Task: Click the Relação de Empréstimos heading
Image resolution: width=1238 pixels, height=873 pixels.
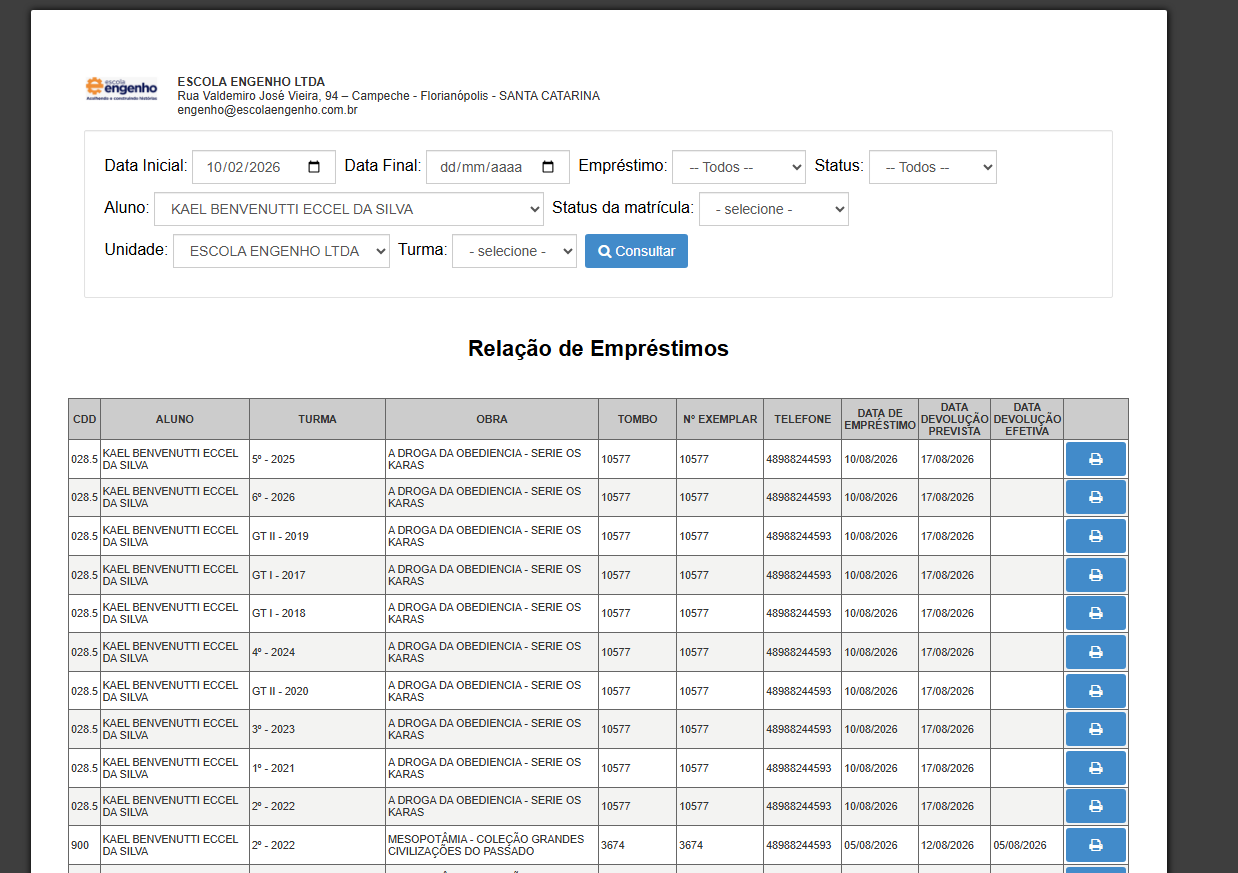Action: (x=598, y=348)
